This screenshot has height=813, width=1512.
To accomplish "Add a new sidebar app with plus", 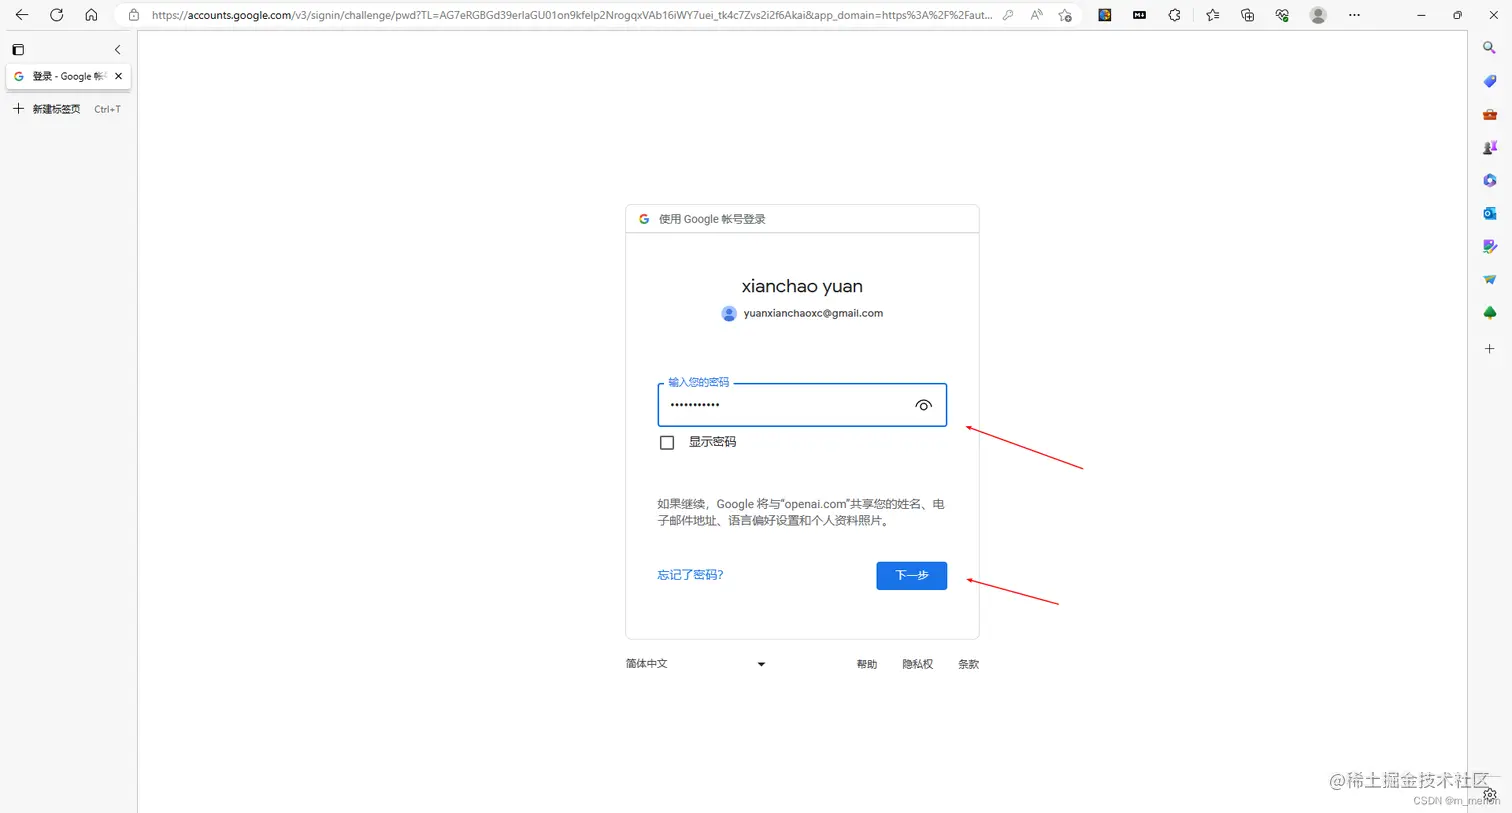I will 1490,349.
